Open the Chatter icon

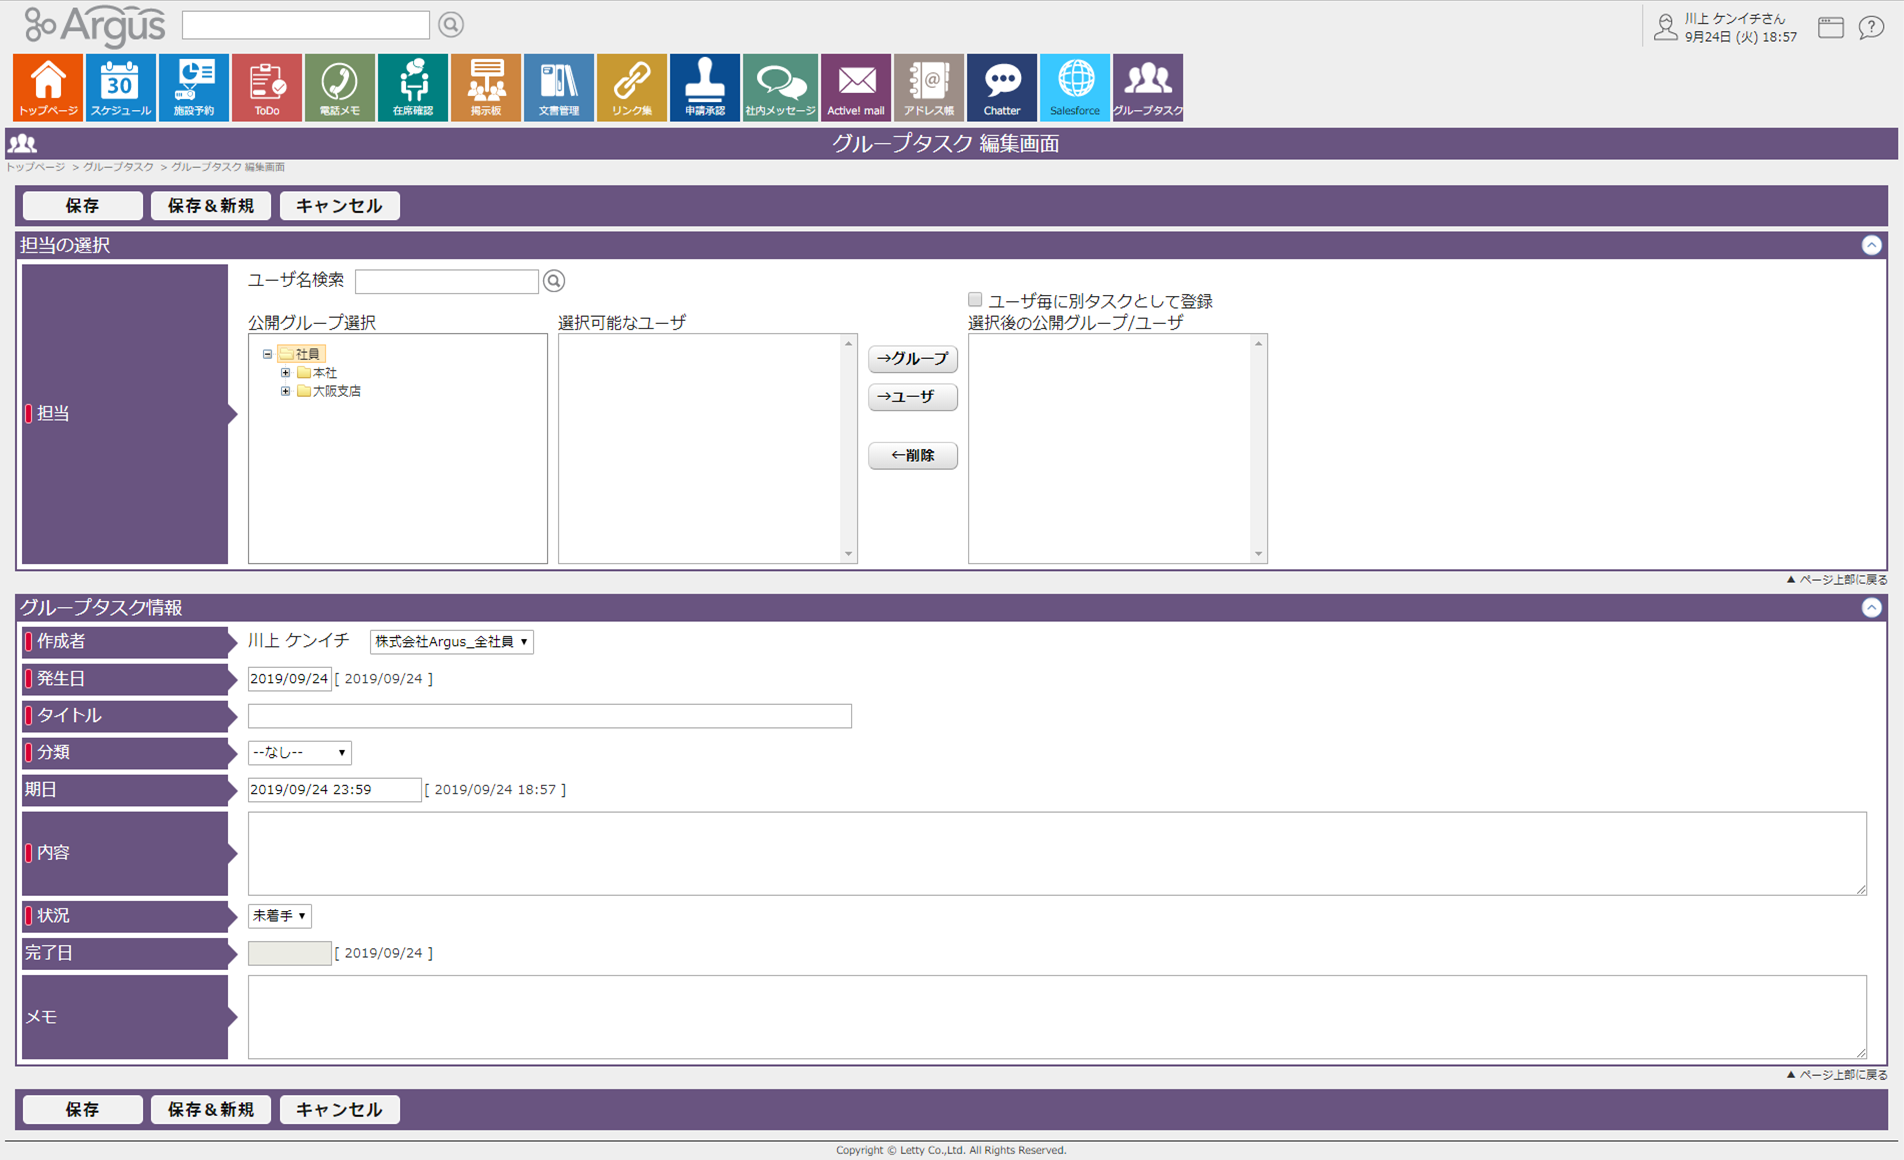click(1002, 88)
